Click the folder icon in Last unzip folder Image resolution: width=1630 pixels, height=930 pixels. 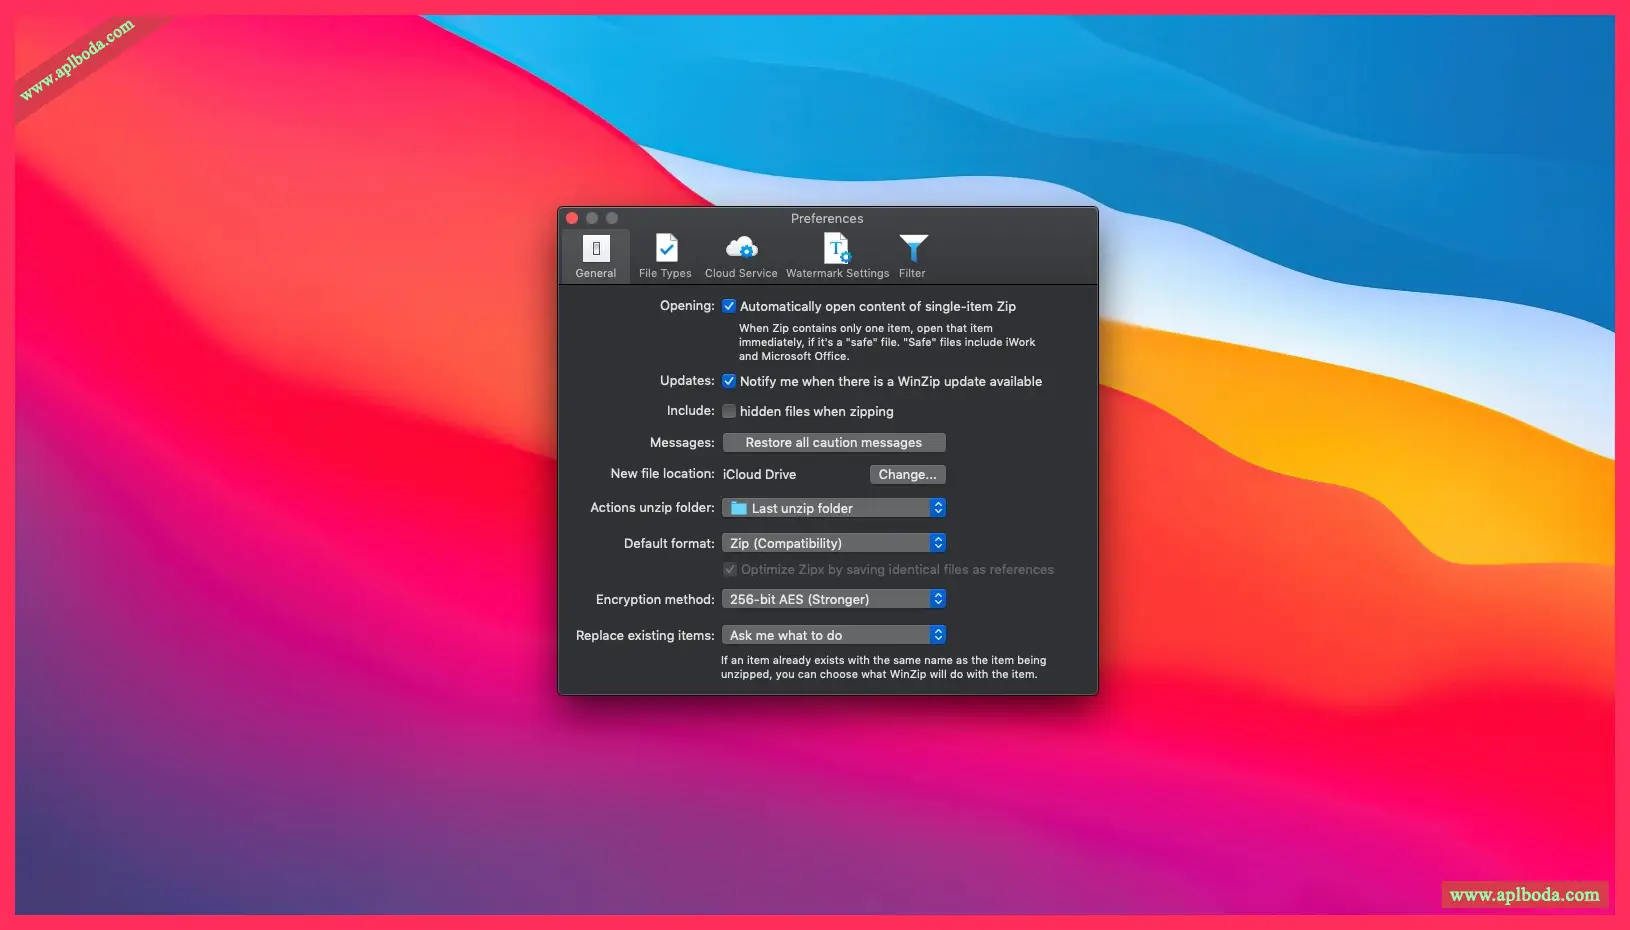click(739, 508)
